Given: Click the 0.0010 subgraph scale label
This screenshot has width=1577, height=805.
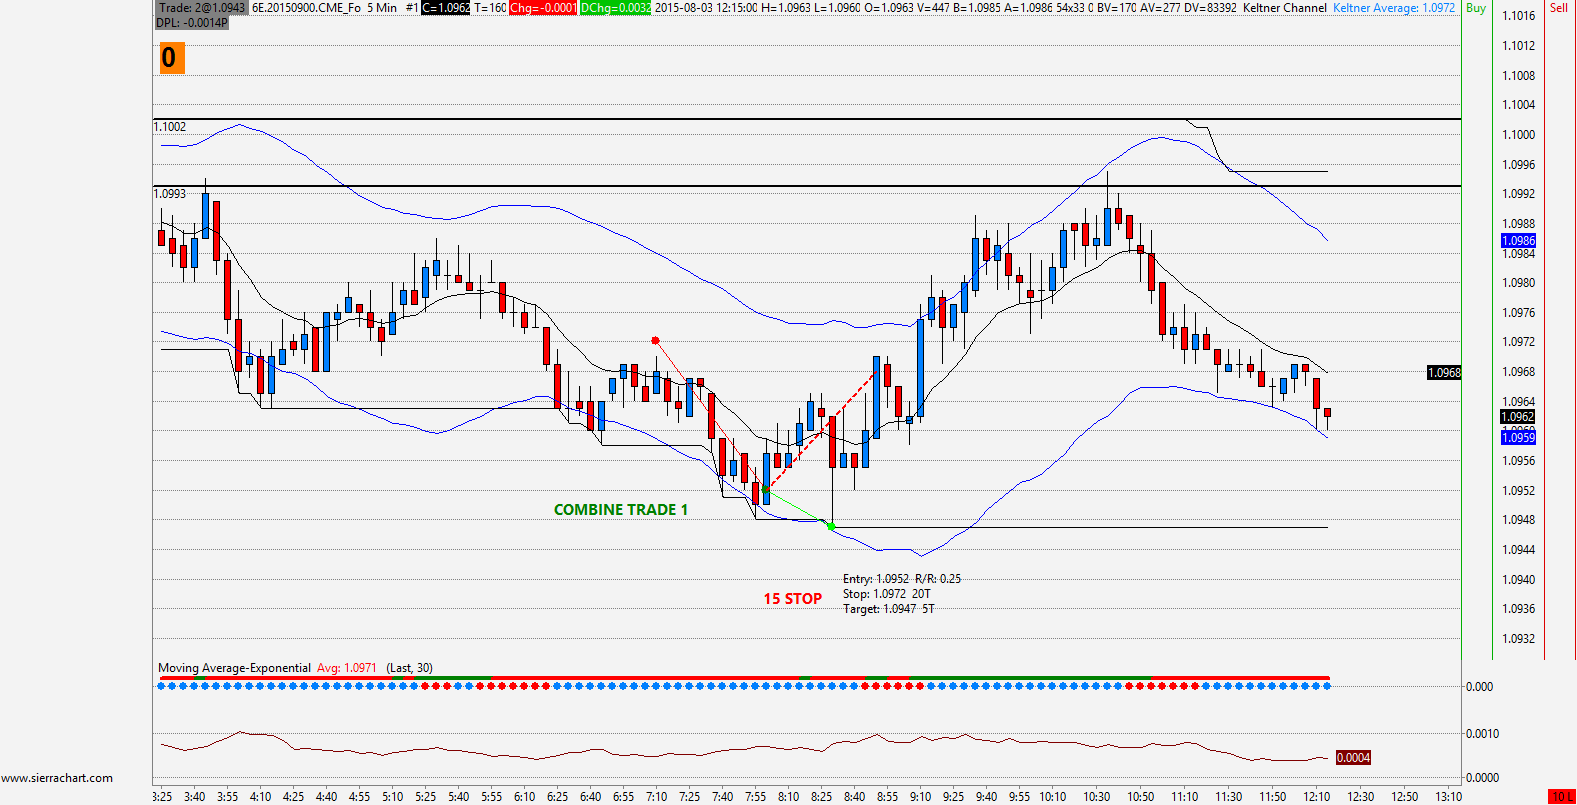Looking at the screenshot, I should point(1482,734).
